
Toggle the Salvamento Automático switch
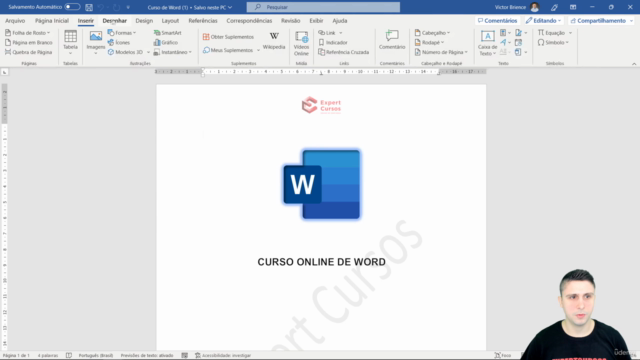(72, 7)
